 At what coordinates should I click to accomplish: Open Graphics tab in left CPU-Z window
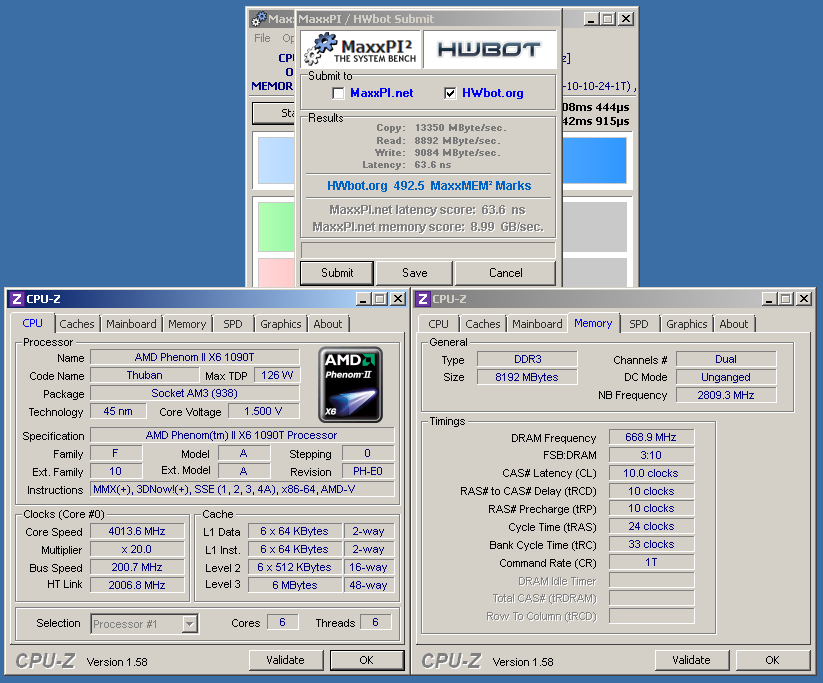click(281, 324)
